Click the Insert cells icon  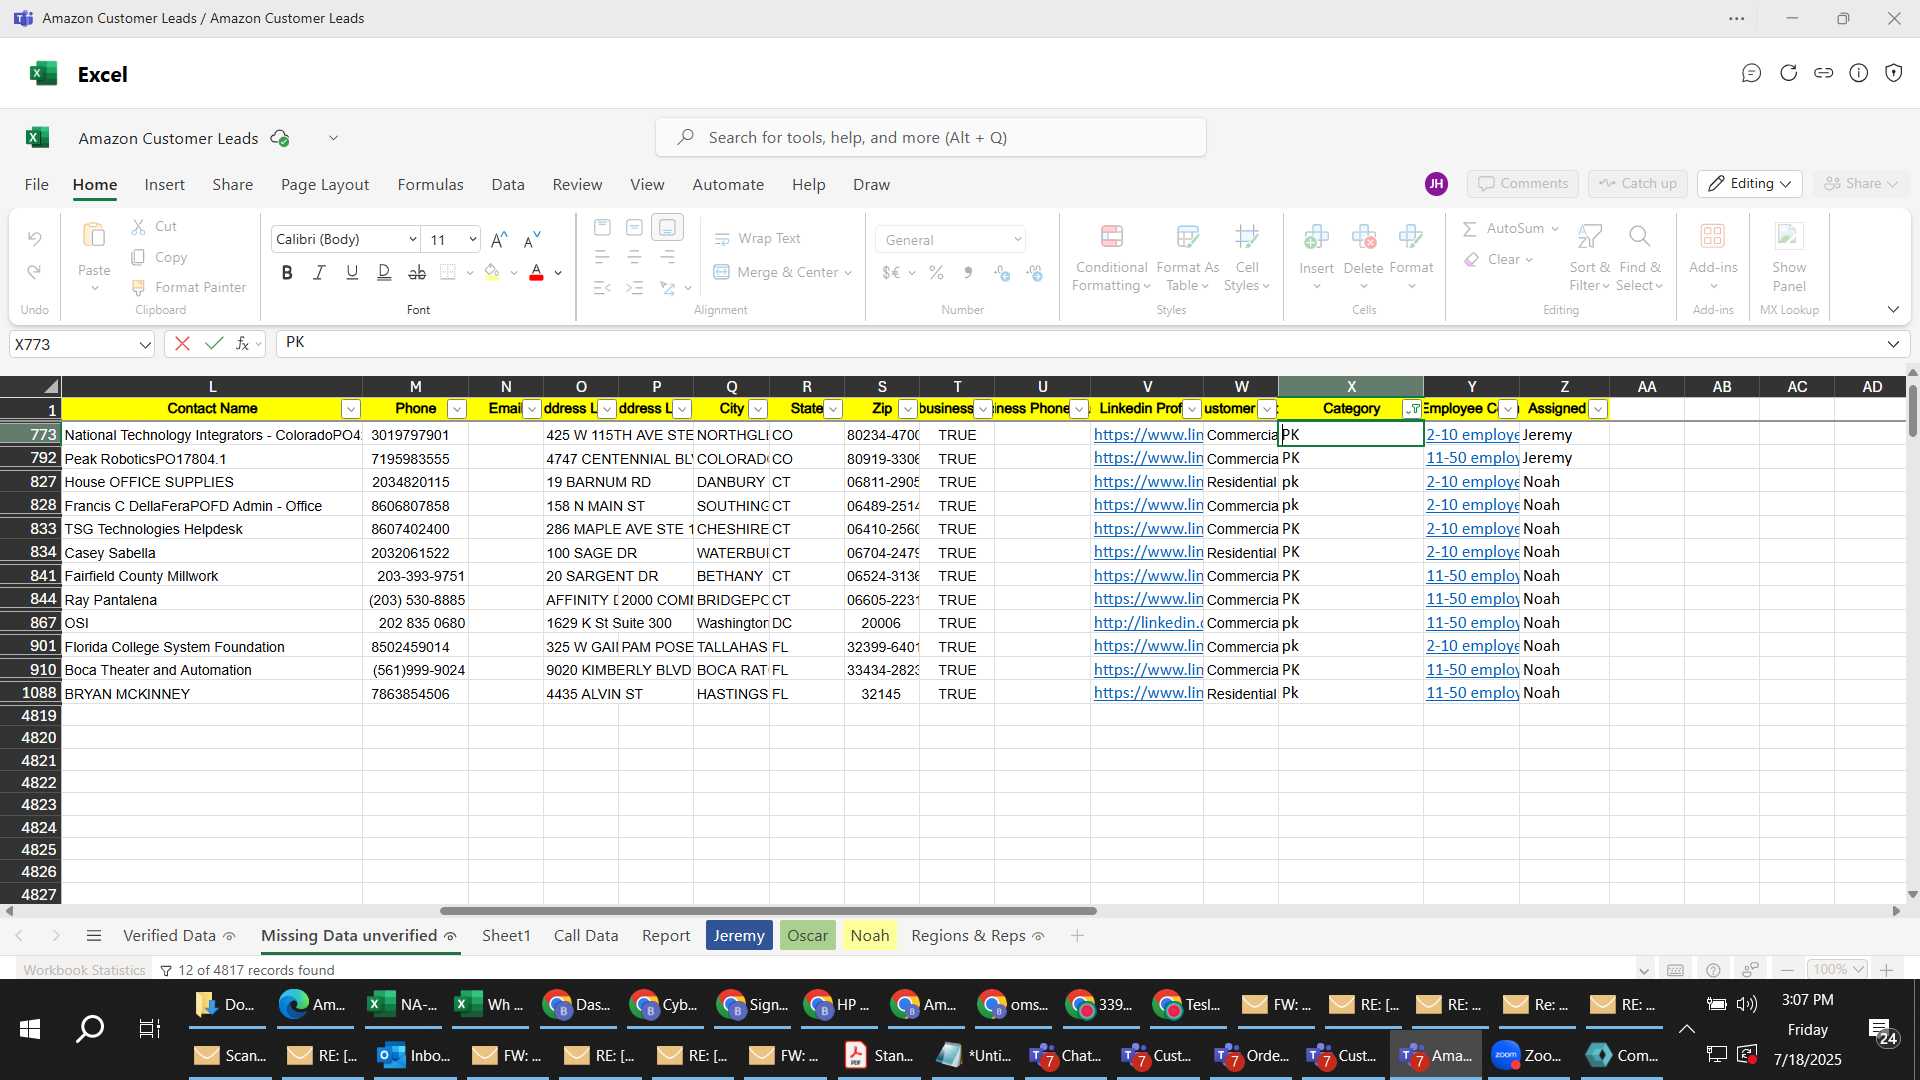[x=1316, y=236]
